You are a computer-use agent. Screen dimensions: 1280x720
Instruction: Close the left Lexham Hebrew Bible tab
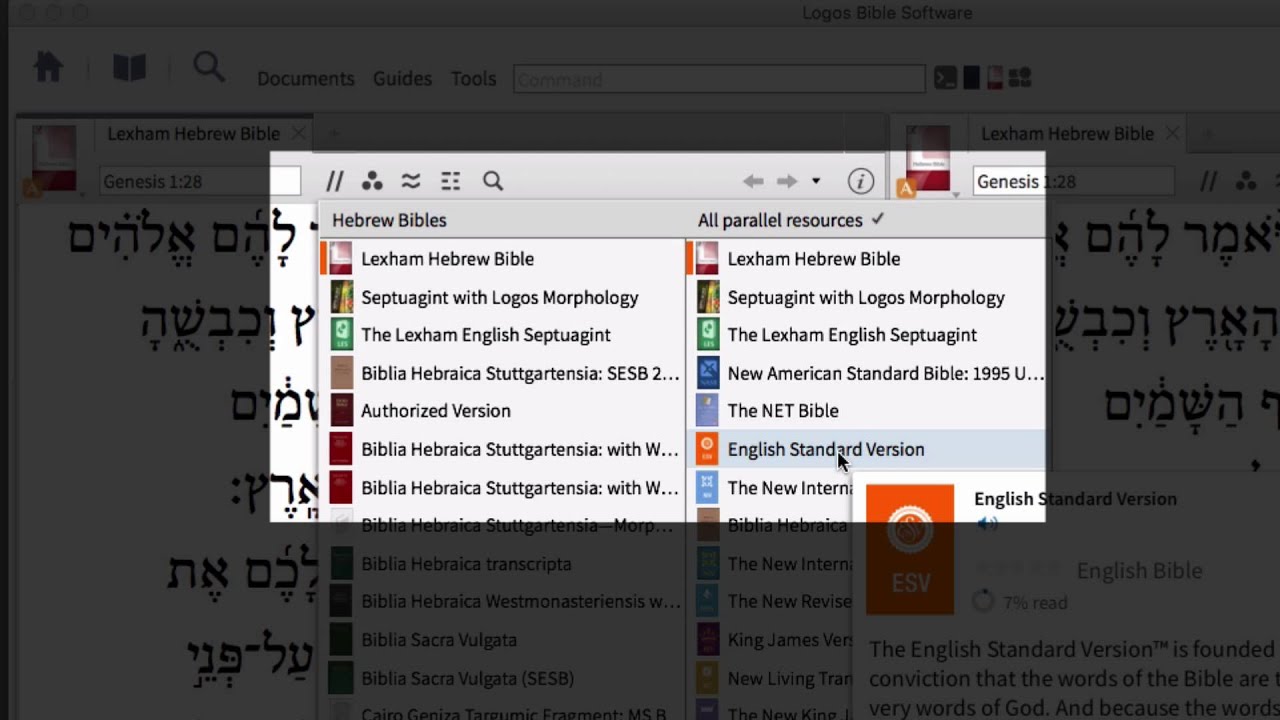point(298,133)
